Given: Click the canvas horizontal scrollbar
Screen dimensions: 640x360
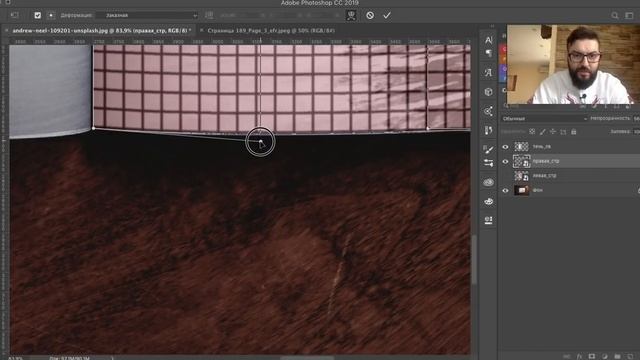Looking at the screenshot, I should [x=307, y=358].
